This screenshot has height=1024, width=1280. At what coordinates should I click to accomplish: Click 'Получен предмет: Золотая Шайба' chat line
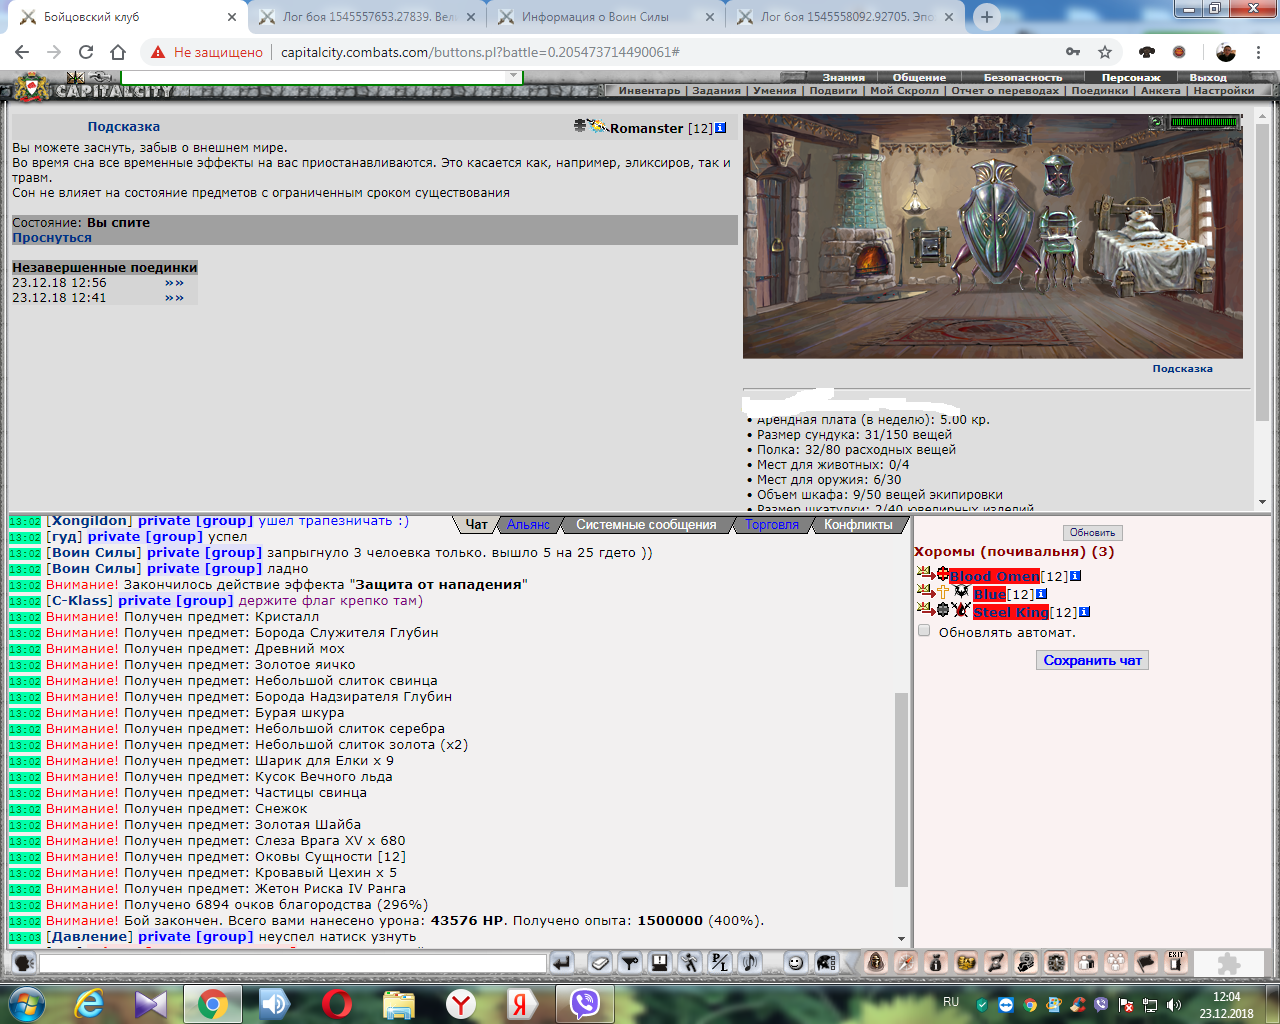(x=243, y=825)
